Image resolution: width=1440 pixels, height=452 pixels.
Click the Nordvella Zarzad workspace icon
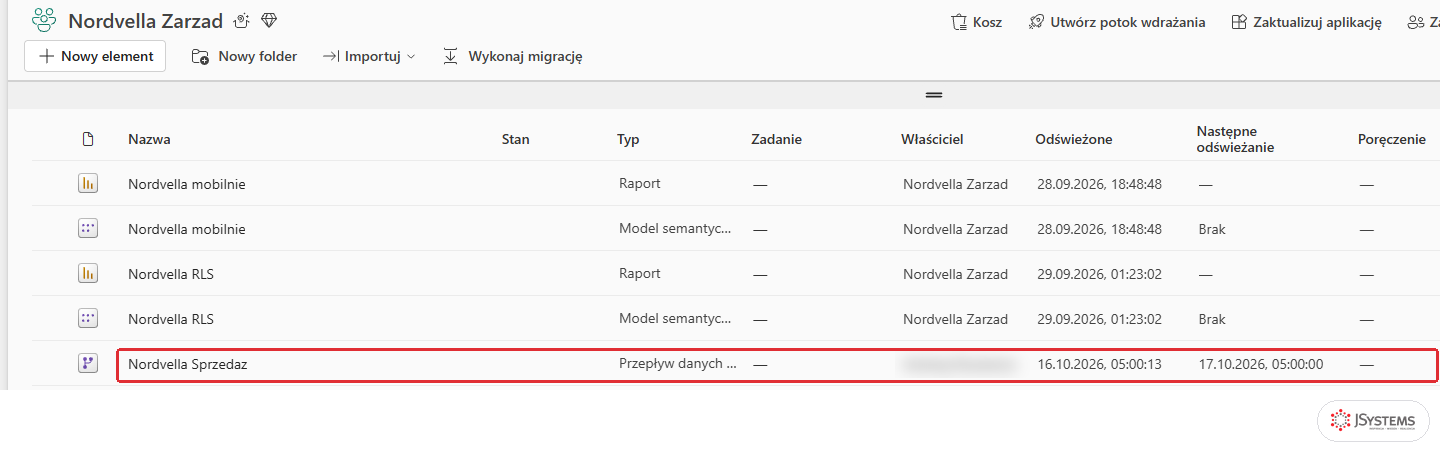coord(44,20)
